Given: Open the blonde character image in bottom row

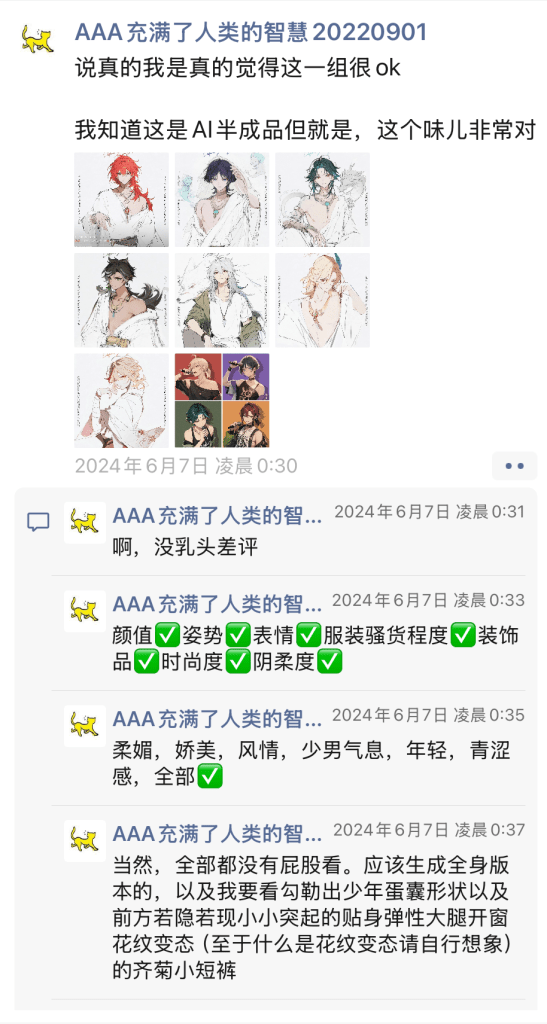Looking at the screenshot, I should pyautogui.click(x=121, y=400).
